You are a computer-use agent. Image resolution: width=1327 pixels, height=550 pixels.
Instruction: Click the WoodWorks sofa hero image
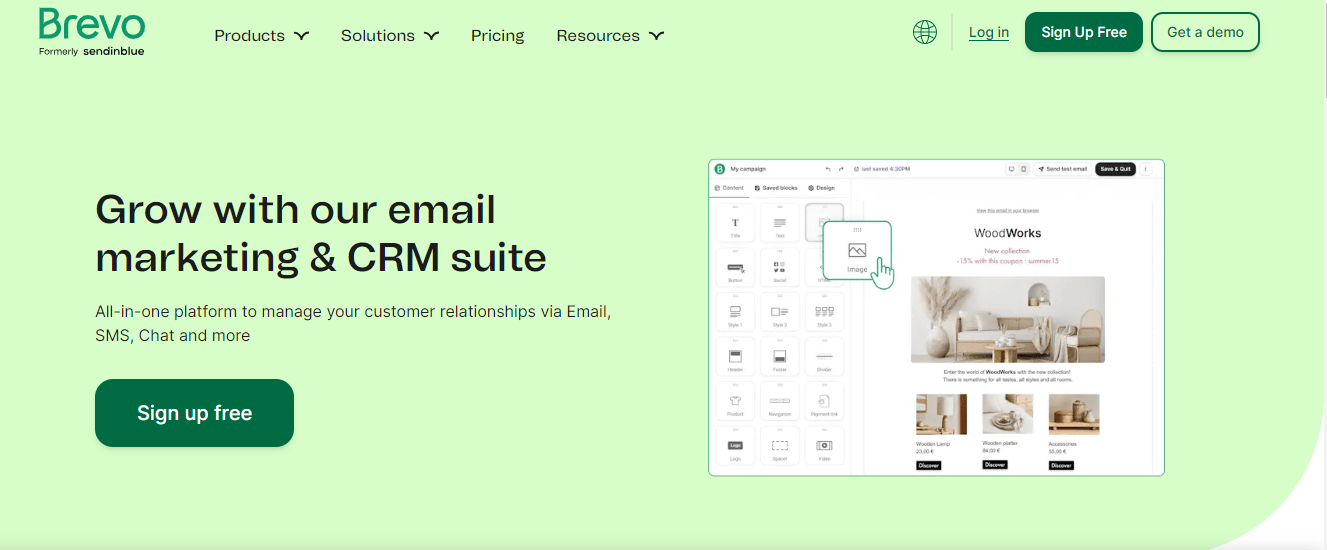(1007, 320)
